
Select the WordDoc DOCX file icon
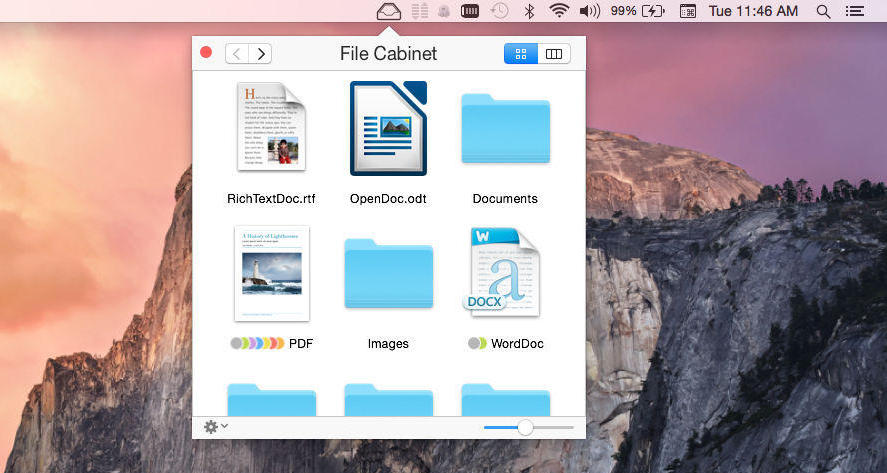502,272
